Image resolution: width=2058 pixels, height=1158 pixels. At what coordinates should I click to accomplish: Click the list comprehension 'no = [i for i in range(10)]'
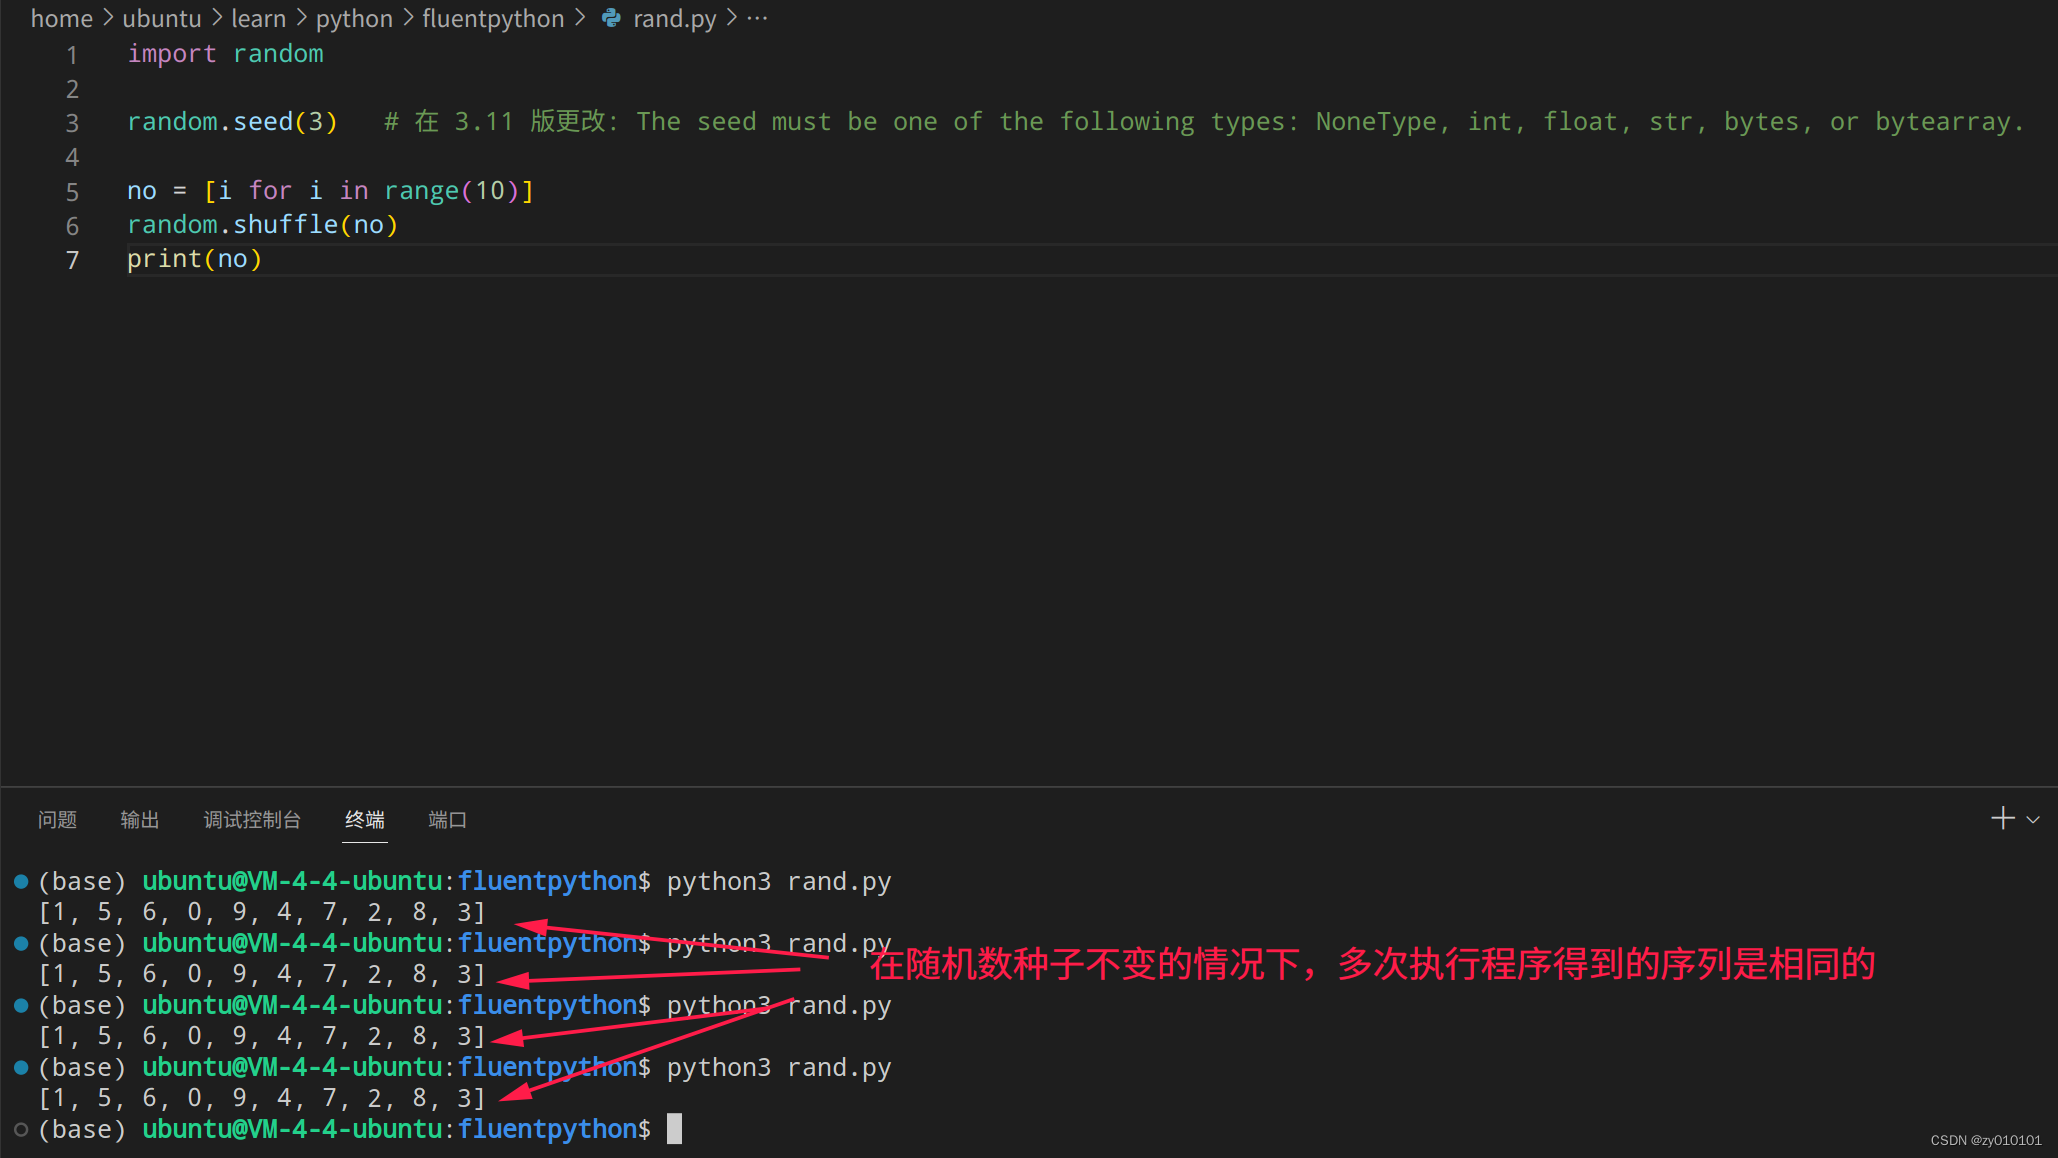click(x=330, y=190)
